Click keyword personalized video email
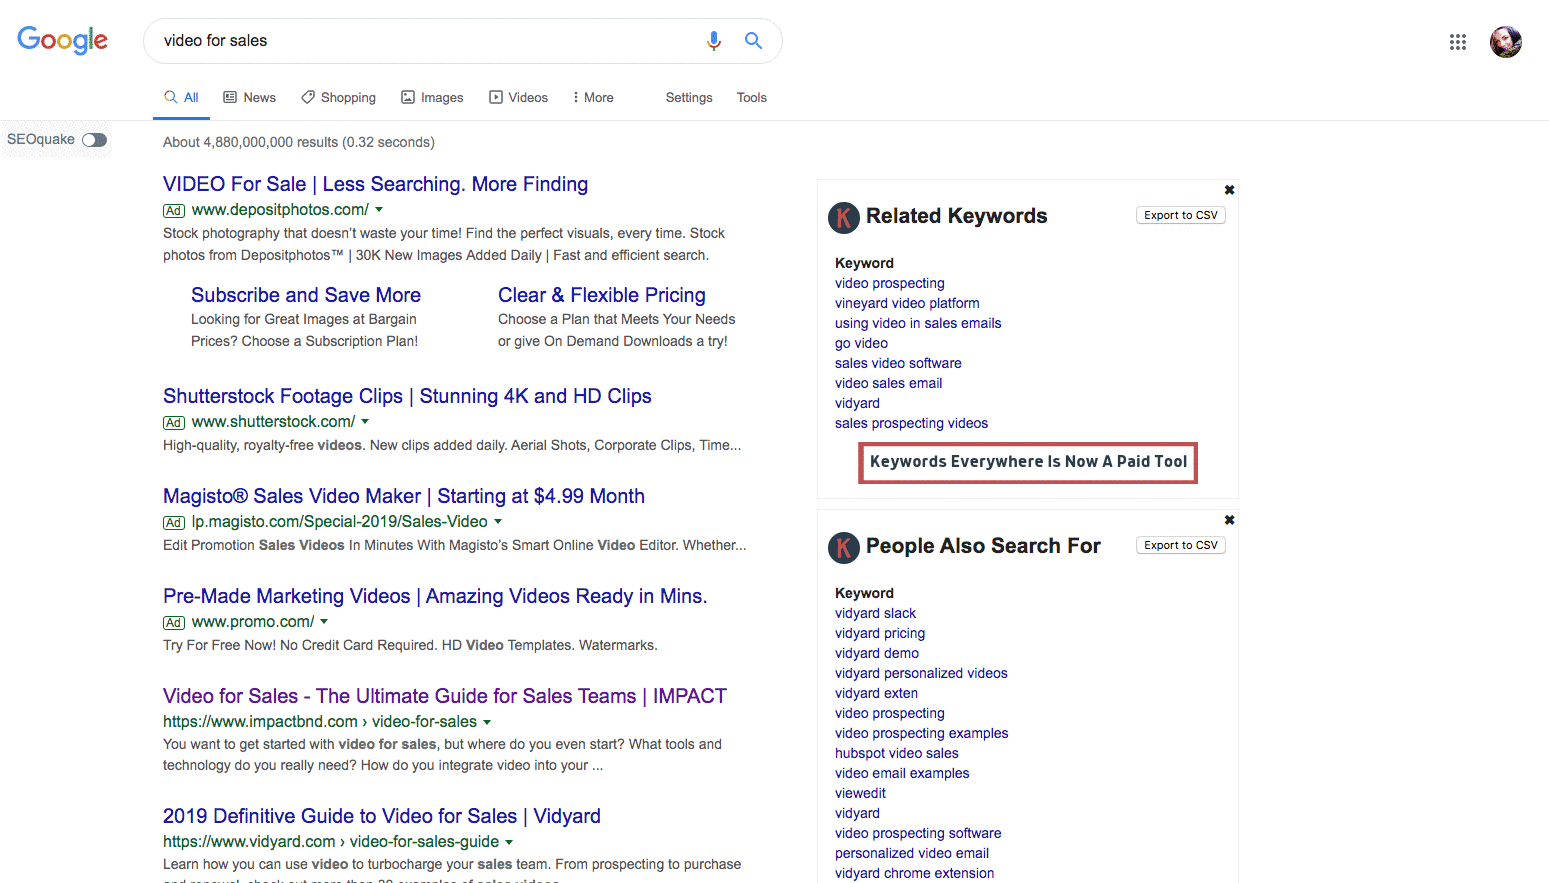 (x=912, y=853)
